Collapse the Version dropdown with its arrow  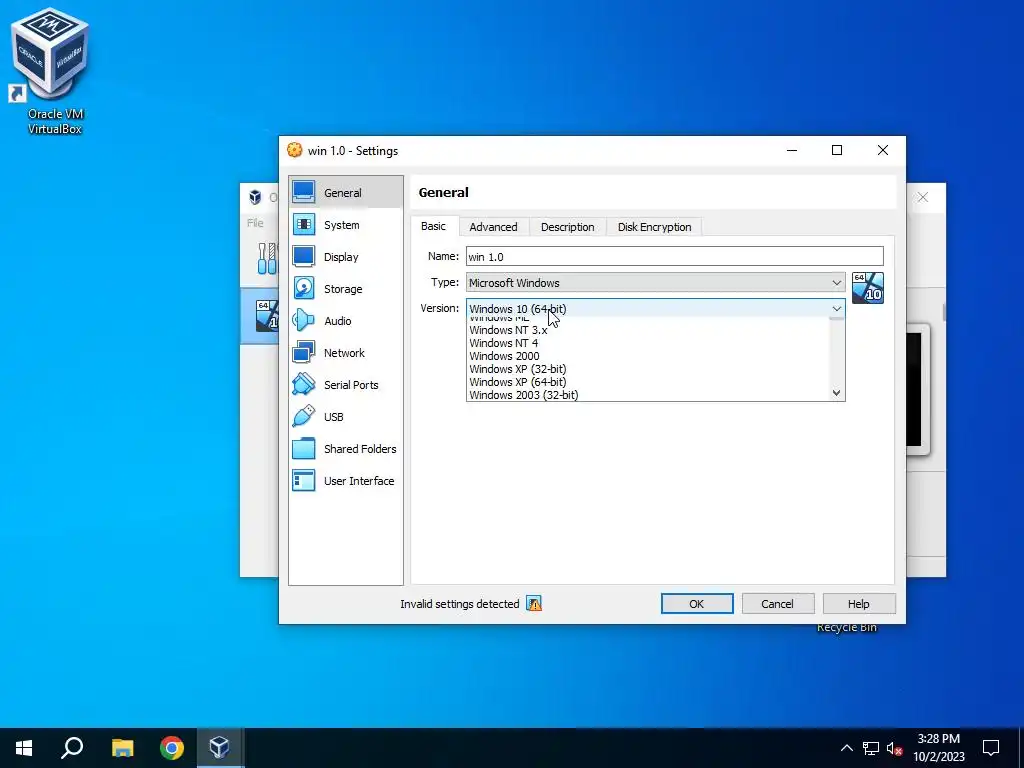(x=837, y=308)
